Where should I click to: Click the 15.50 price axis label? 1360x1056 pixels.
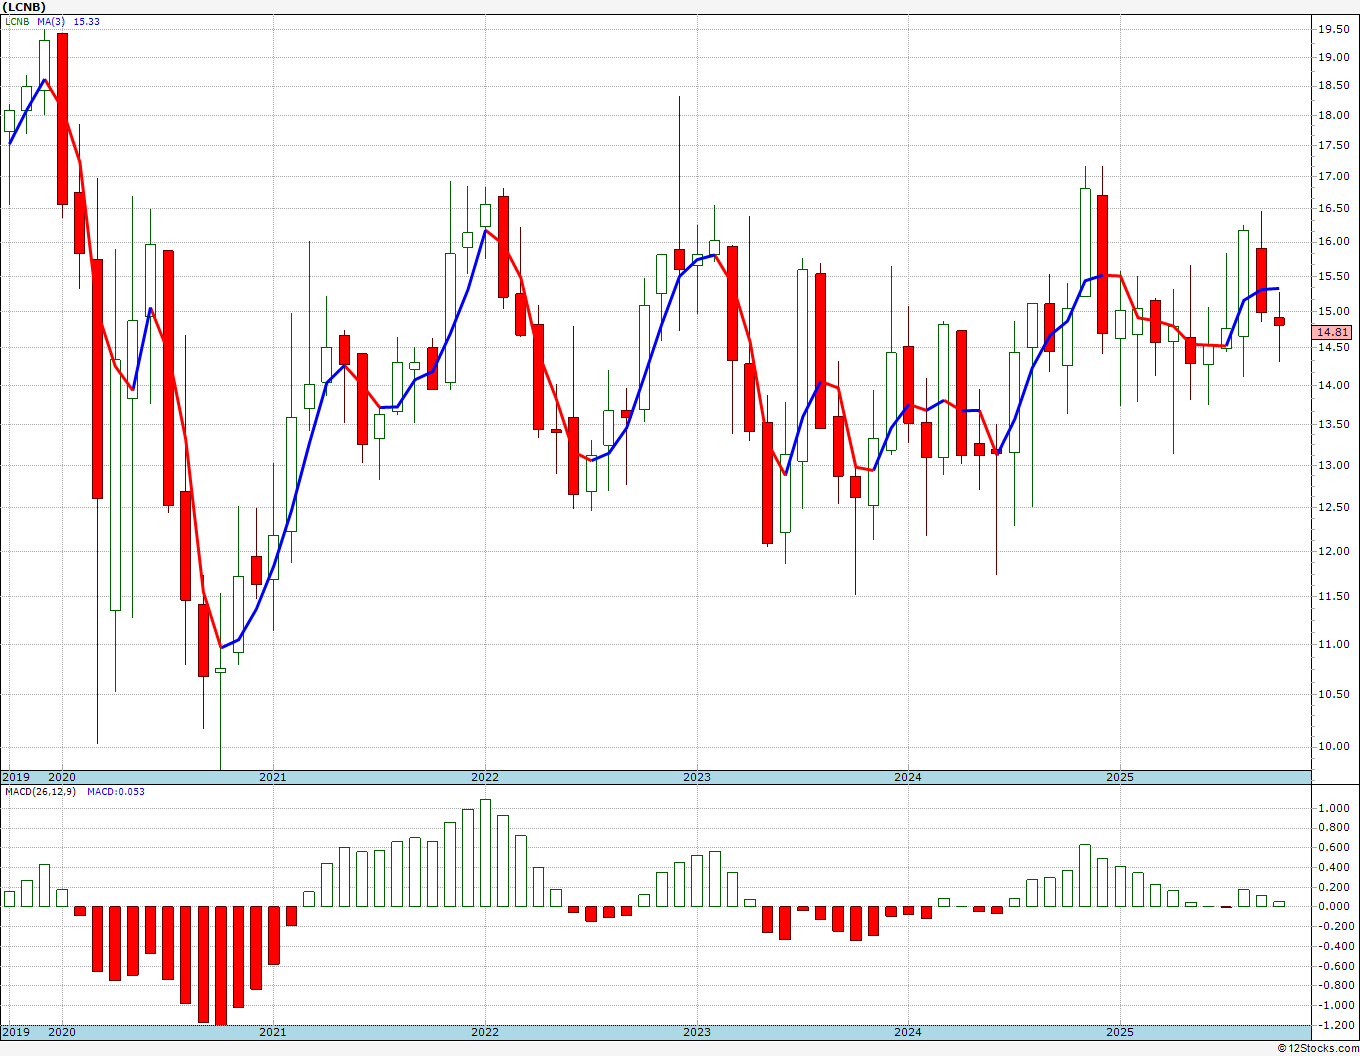(1333, 276)
